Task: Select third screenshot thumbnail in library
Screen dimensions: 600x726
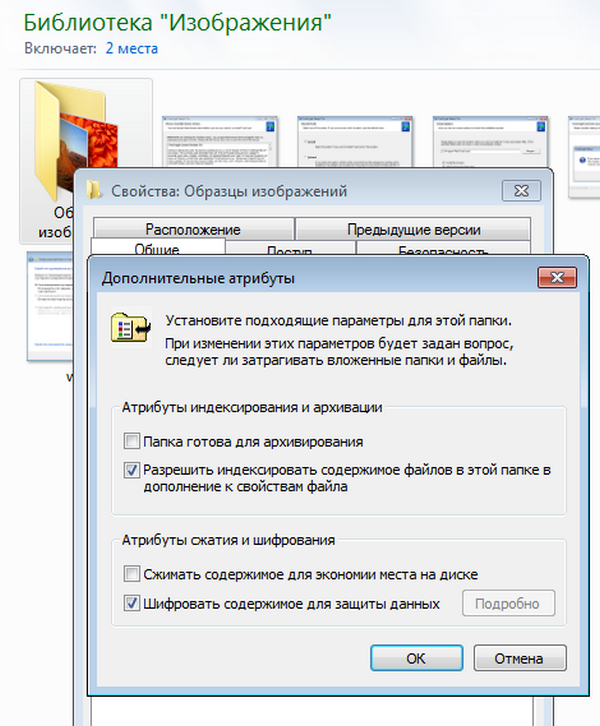Action: [490, 141]
